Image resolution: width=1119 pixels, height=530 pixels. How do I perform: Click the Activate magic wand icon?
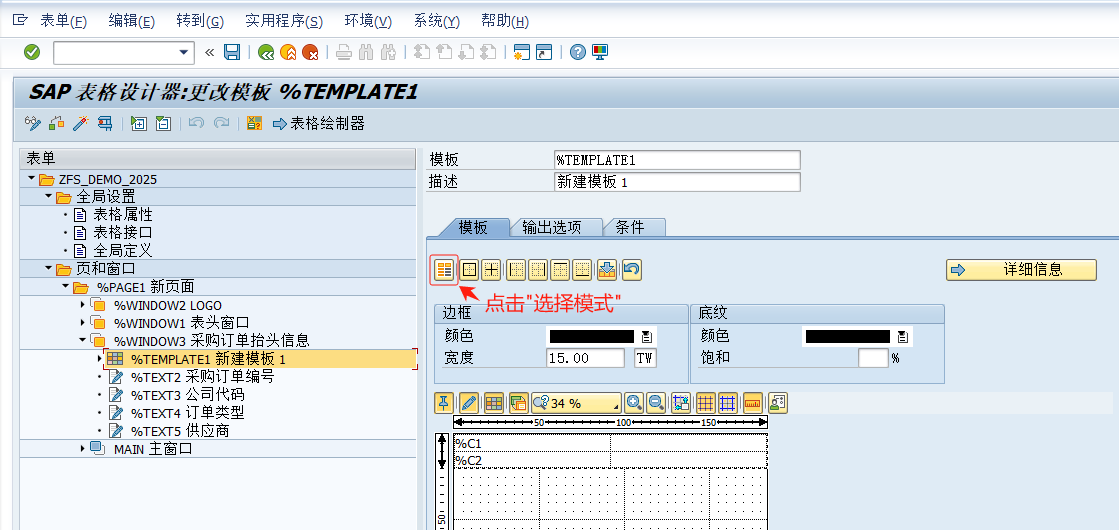(x=81, y=123)
